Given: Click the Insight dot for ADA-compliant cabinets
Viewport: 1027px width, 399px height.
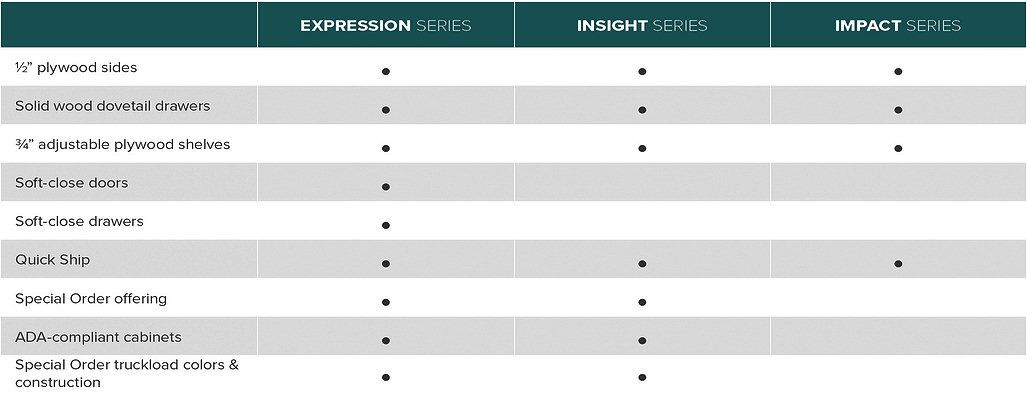Looking at the screenshot, I should 642,341.
